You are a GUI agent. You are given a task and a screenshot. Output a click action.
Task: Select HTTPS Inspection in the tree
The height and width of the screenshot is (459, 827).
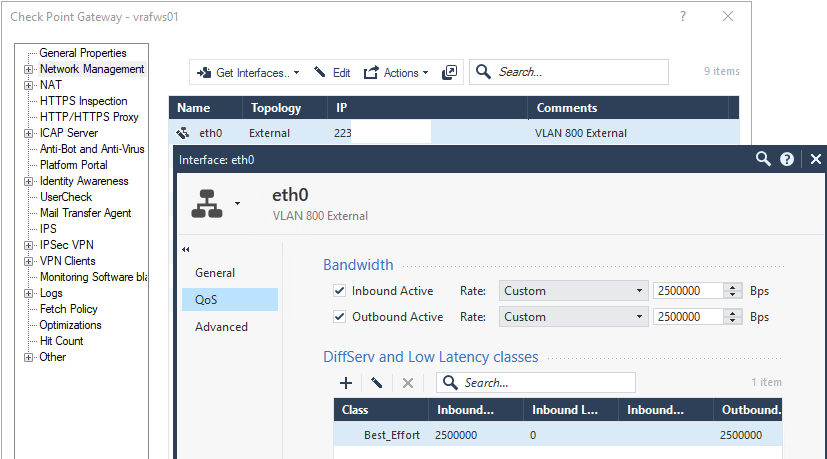[x=83, y=101]
